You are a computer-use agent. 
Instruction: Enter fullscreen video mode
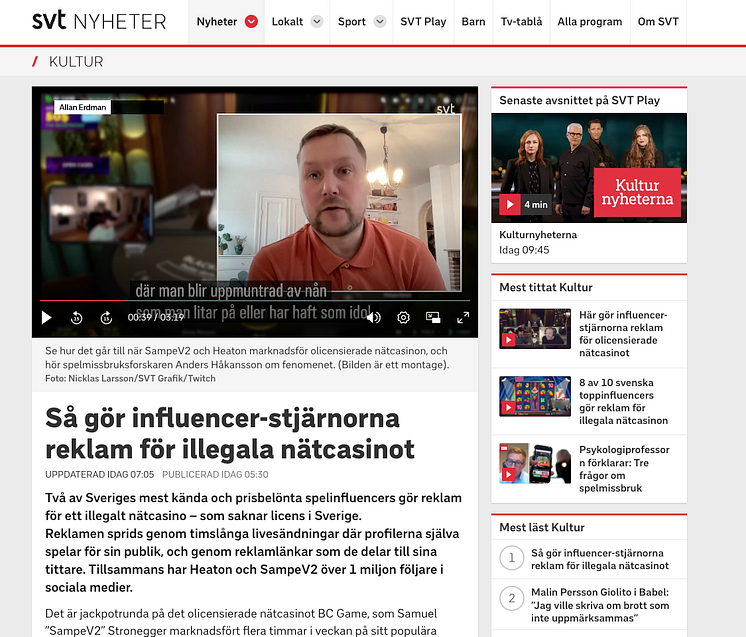click(x=463, y=317)
